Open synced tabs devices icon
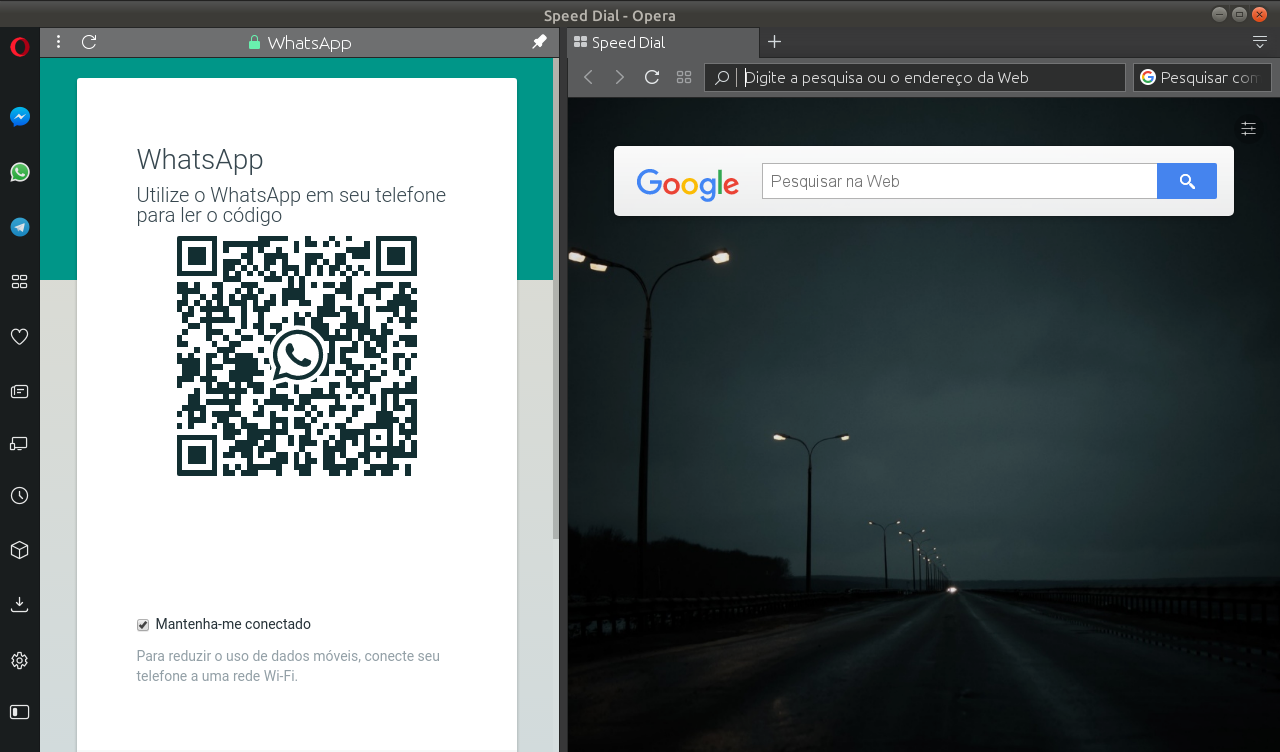The width and height of the screenshot is (1280, 752). (x=19, y=443)
